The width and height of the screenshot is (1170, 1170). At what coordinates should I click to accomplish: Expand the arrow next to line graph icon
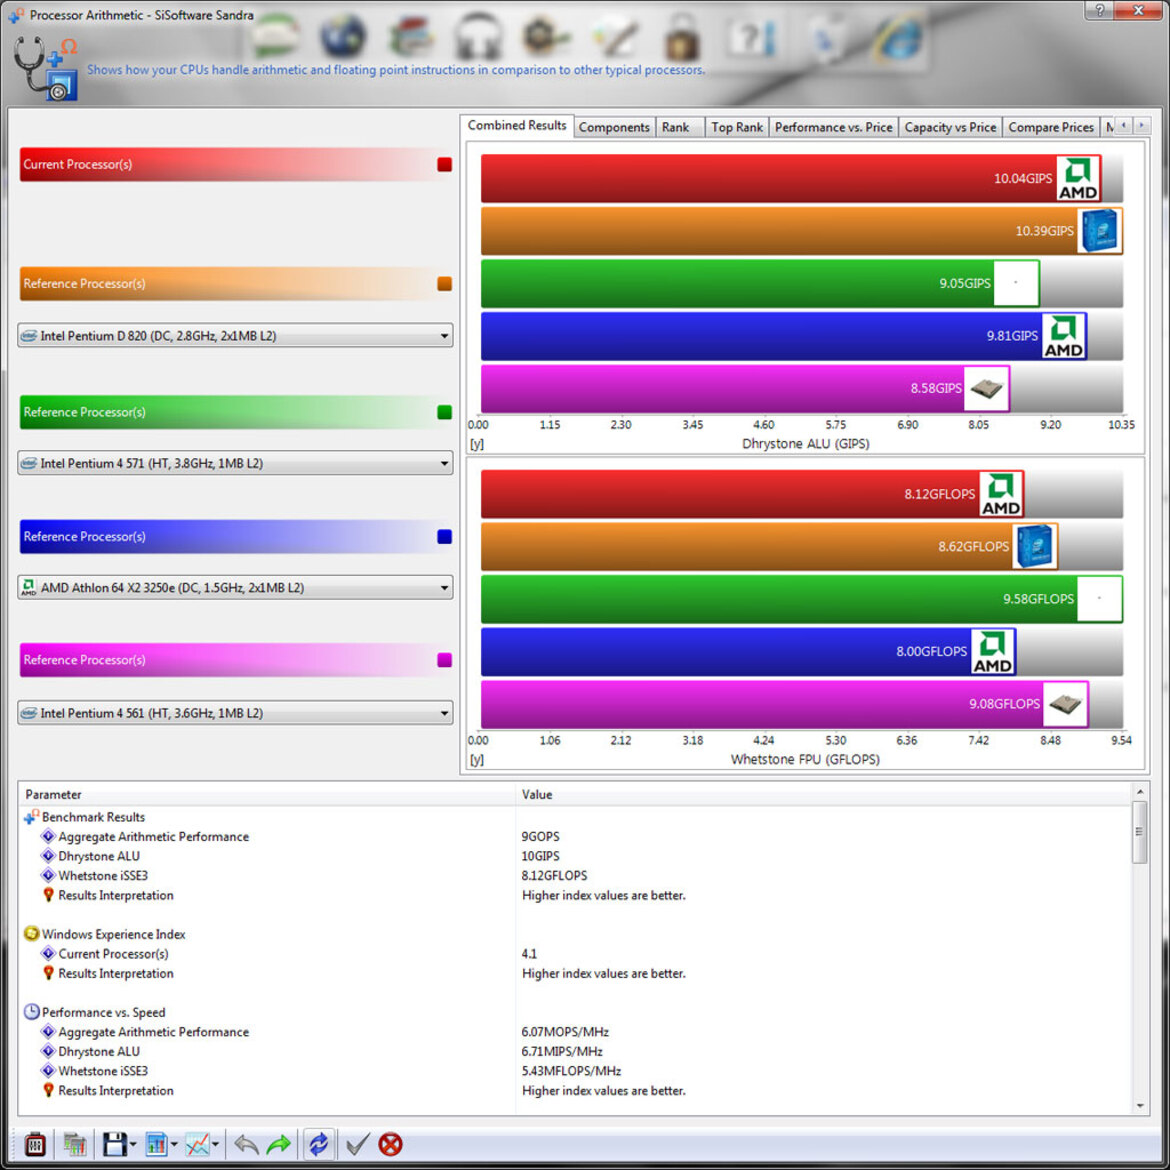(x=215, y=1144)
